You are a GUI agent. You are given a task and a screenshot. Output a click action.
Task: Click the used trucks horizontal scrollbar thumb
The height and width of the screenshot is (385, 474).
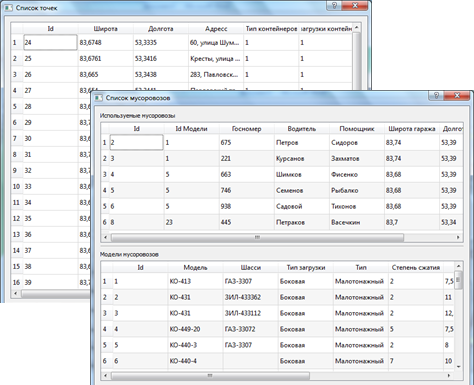tap(257, 237)
